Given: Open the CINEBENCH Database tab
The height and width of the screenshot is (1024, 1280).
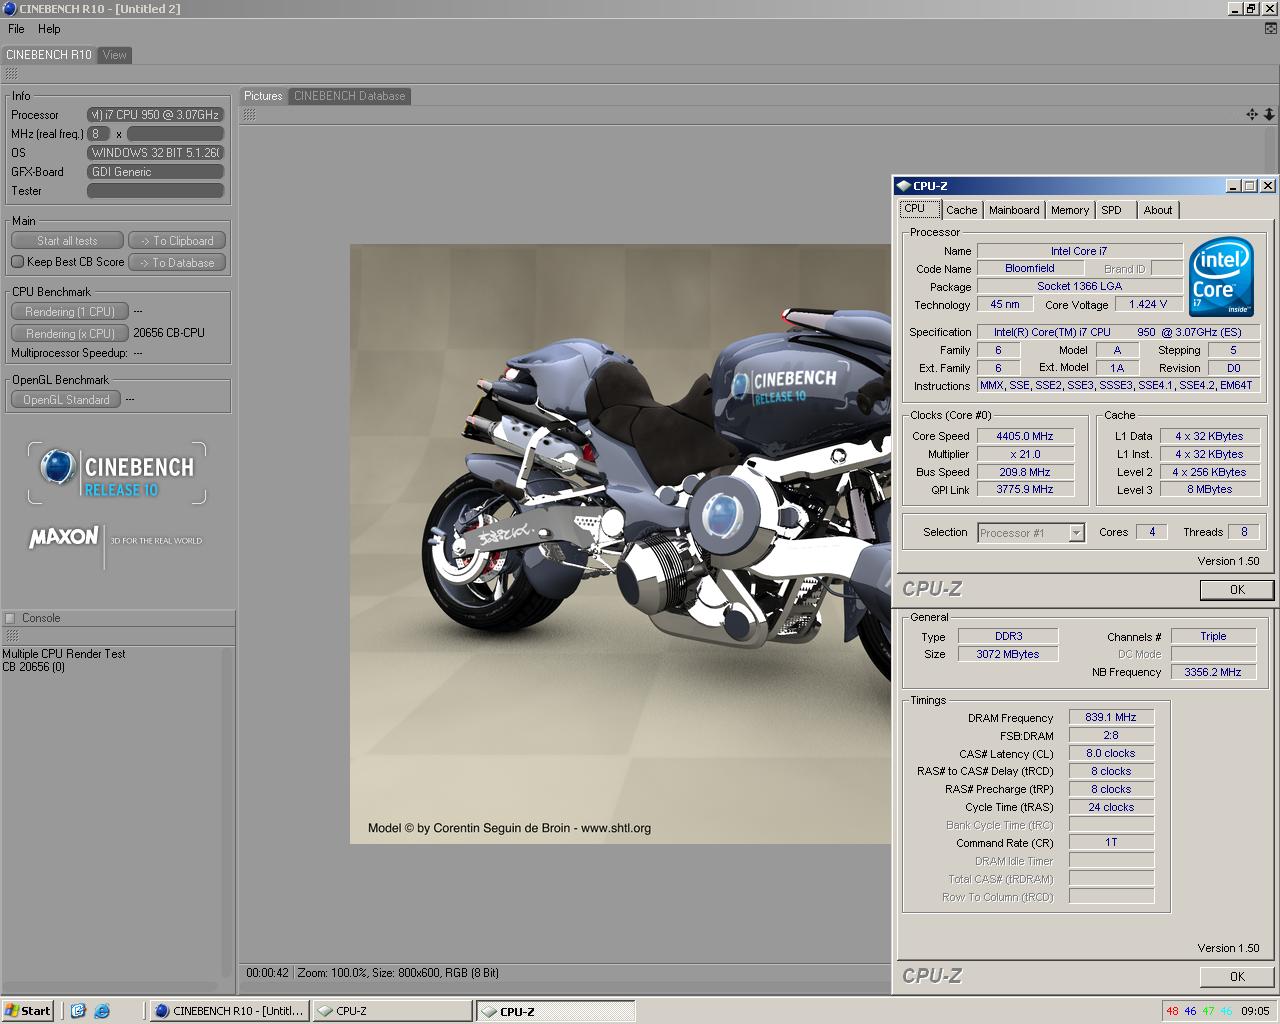Looking at the screenshot, I should (x=350, y=96).
